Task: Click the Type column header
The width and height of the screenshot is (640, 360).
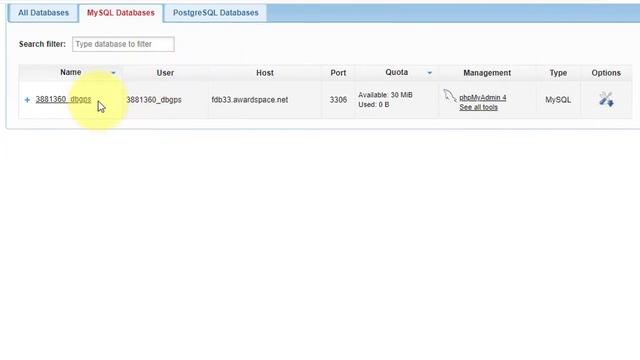Action: [558, 73]
